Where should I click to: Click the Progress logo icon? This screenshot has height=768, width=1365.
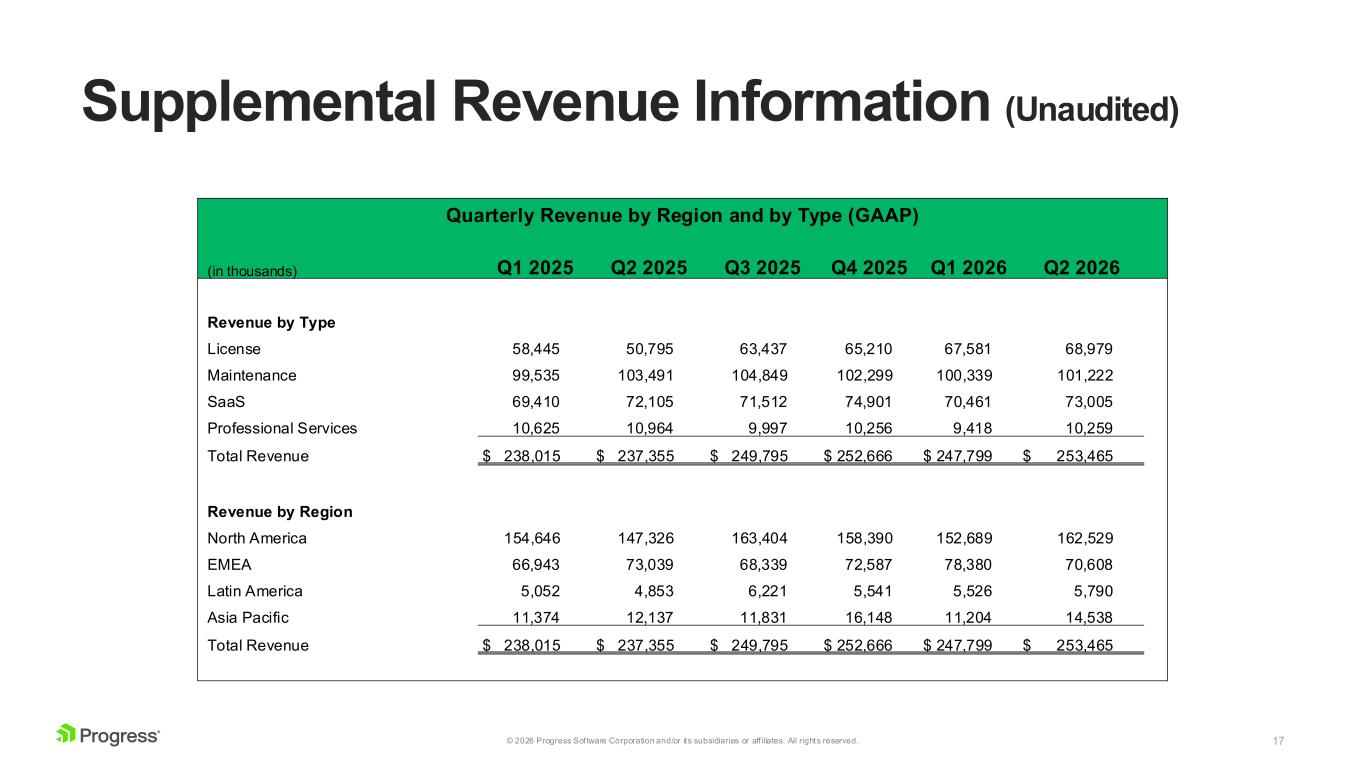66,734
